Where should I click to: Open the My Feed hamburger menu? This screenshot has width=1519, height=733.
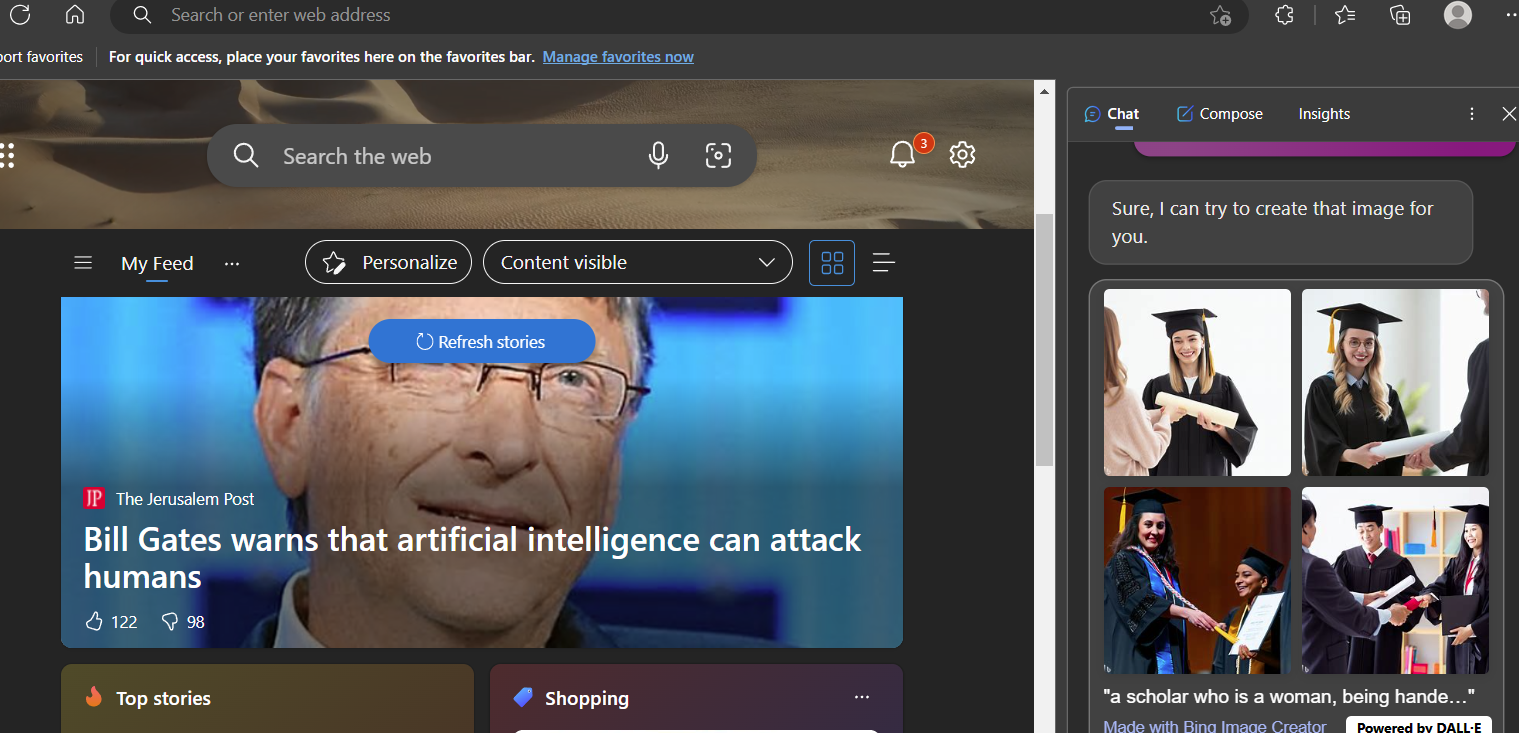point(83,263)
